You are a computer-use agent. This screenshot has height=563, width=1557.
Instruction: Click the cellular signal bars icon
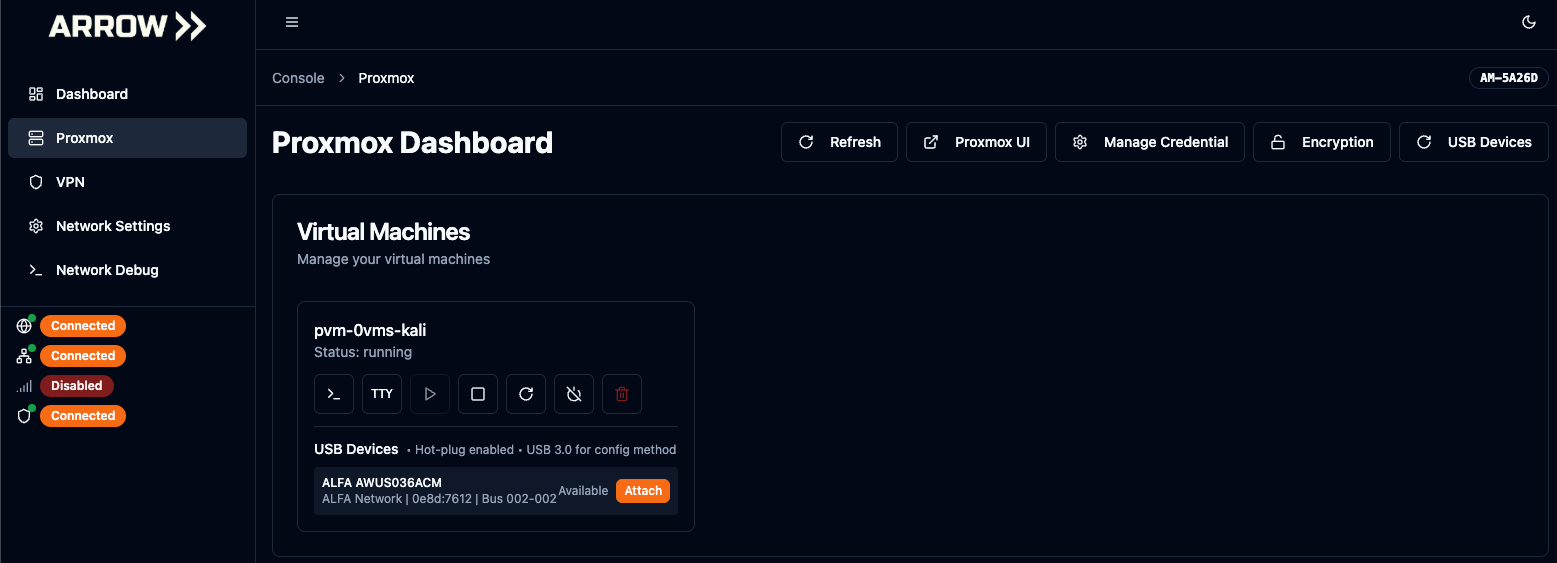tap(25, 386)
